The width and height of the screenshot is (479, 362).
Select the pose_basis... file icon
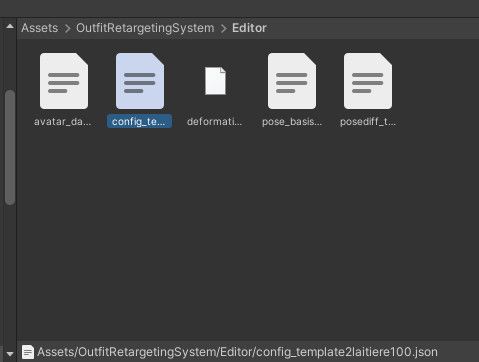(x=292, y=81)
